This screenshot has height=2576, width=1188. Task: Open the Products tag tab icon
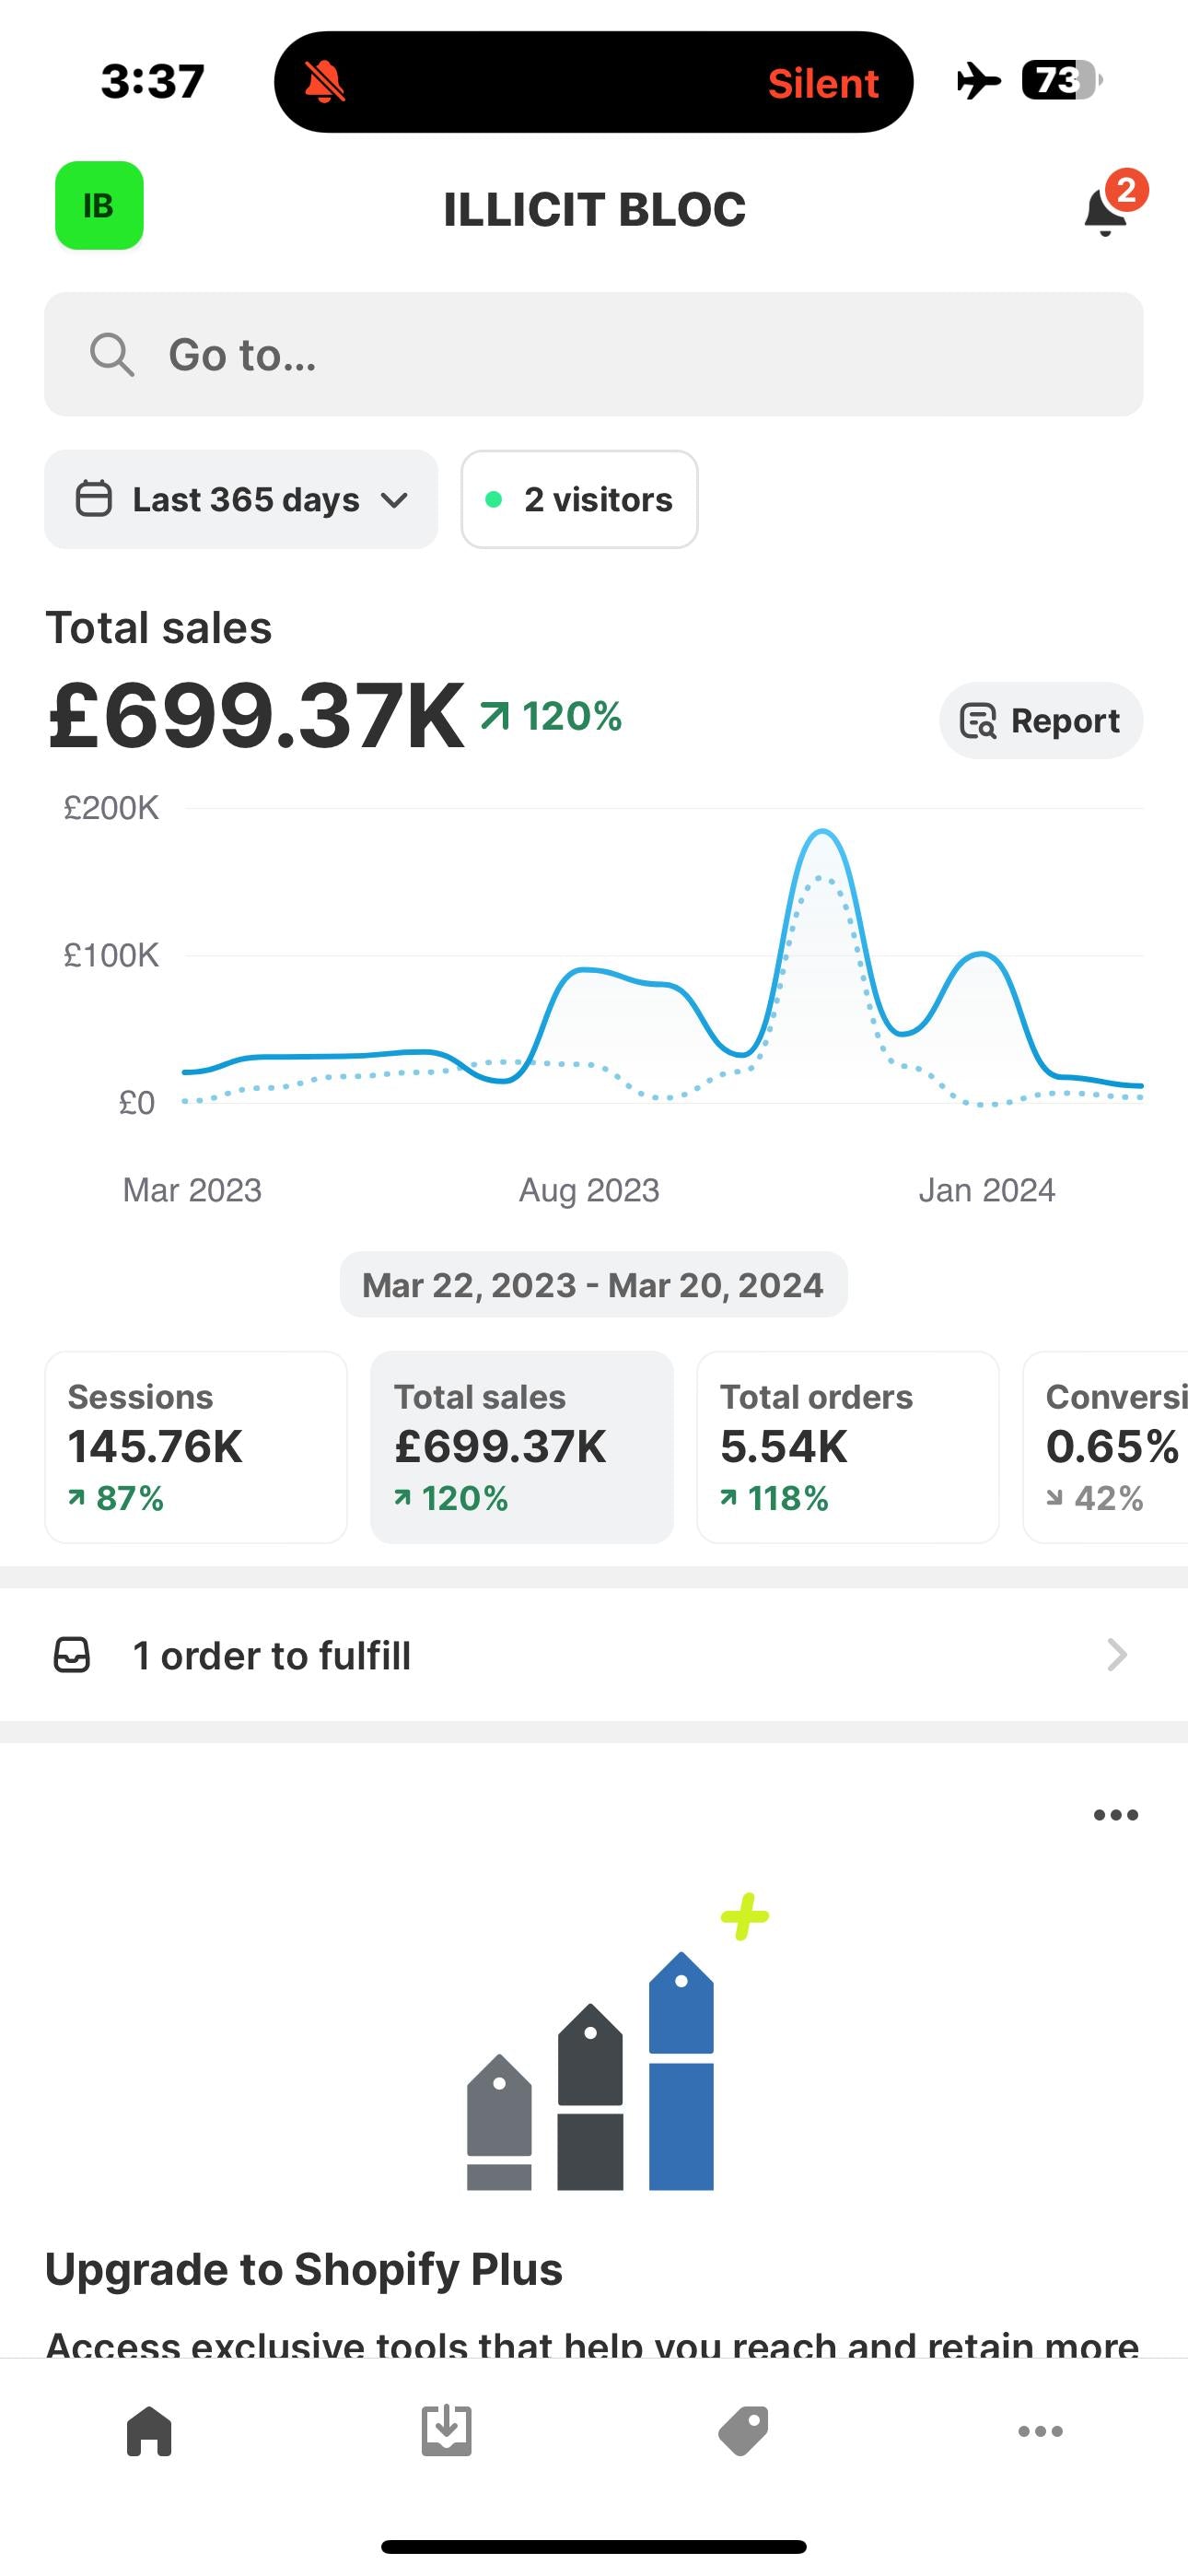pos(743,2431)
